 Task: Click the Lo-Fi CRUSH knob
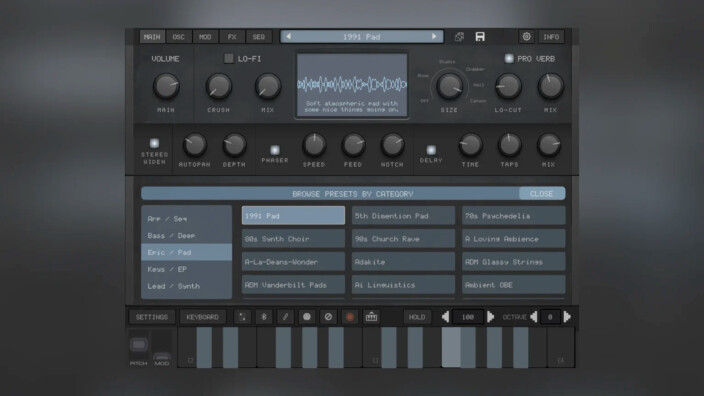(219, 86)
